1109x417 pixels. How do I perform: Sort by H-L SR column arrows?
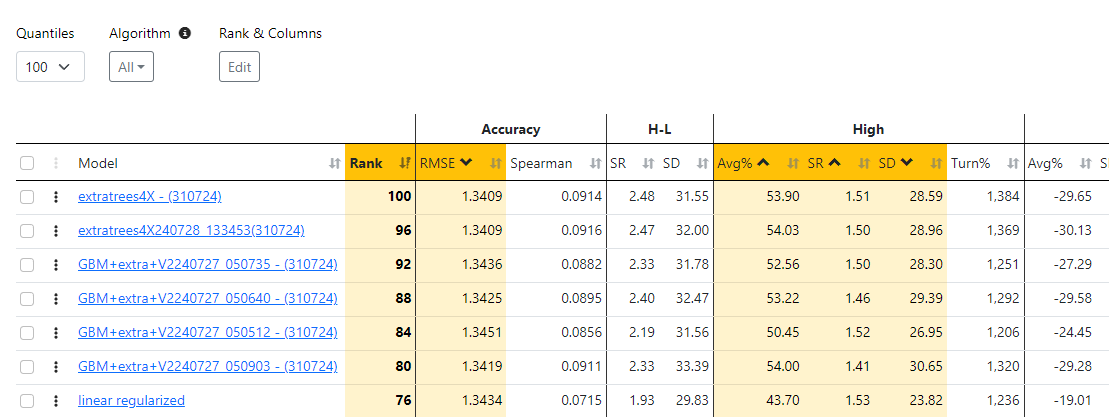[x=648, y=163]
